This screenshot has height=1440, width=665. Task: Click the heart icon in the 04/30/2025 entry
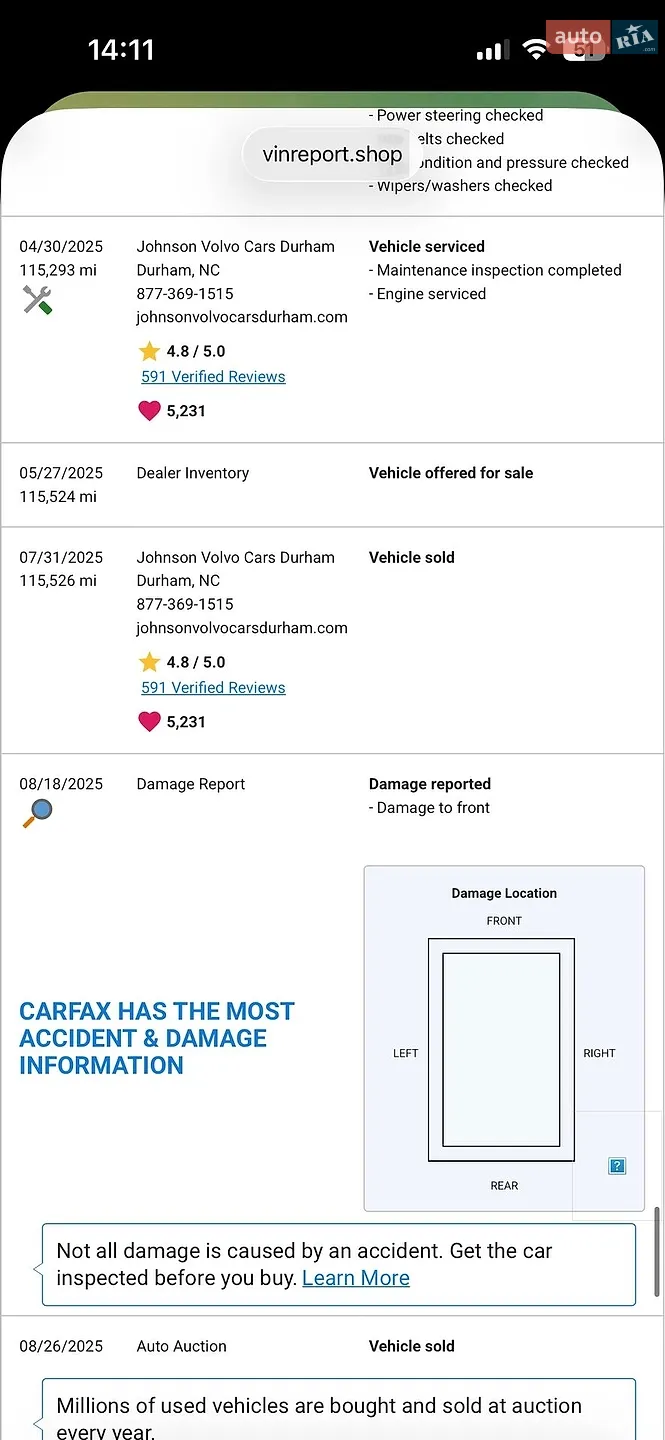(149, 410)
